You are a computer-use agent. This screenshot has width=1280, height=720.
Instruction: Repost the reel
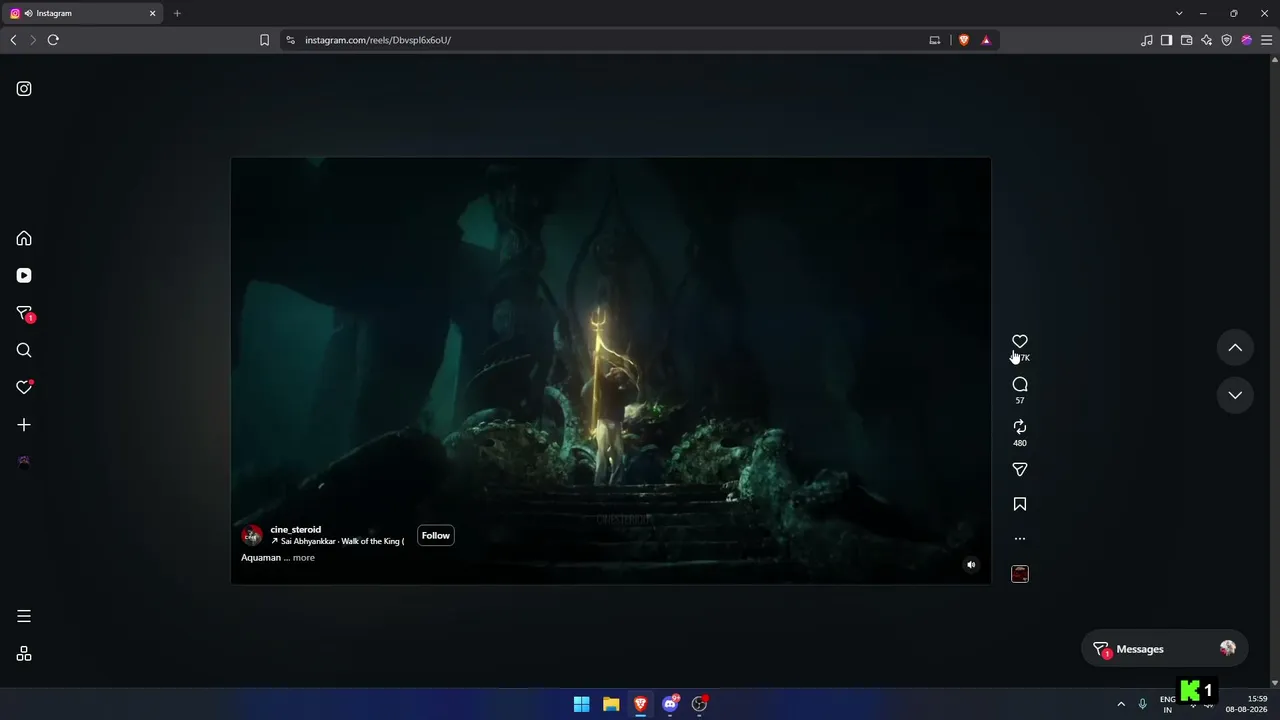[1020, 427]
